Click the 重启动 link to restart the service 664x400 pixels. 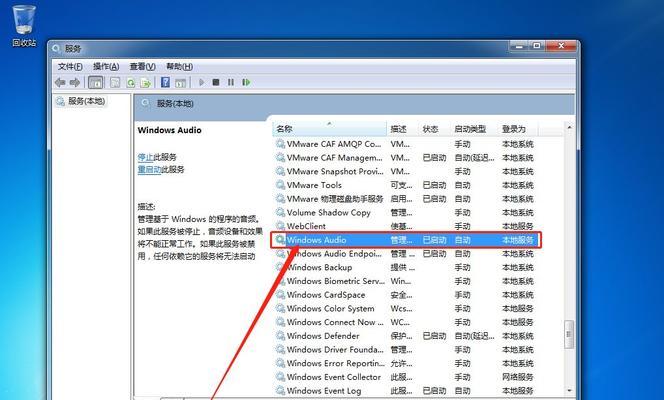[x=149, y=169]
